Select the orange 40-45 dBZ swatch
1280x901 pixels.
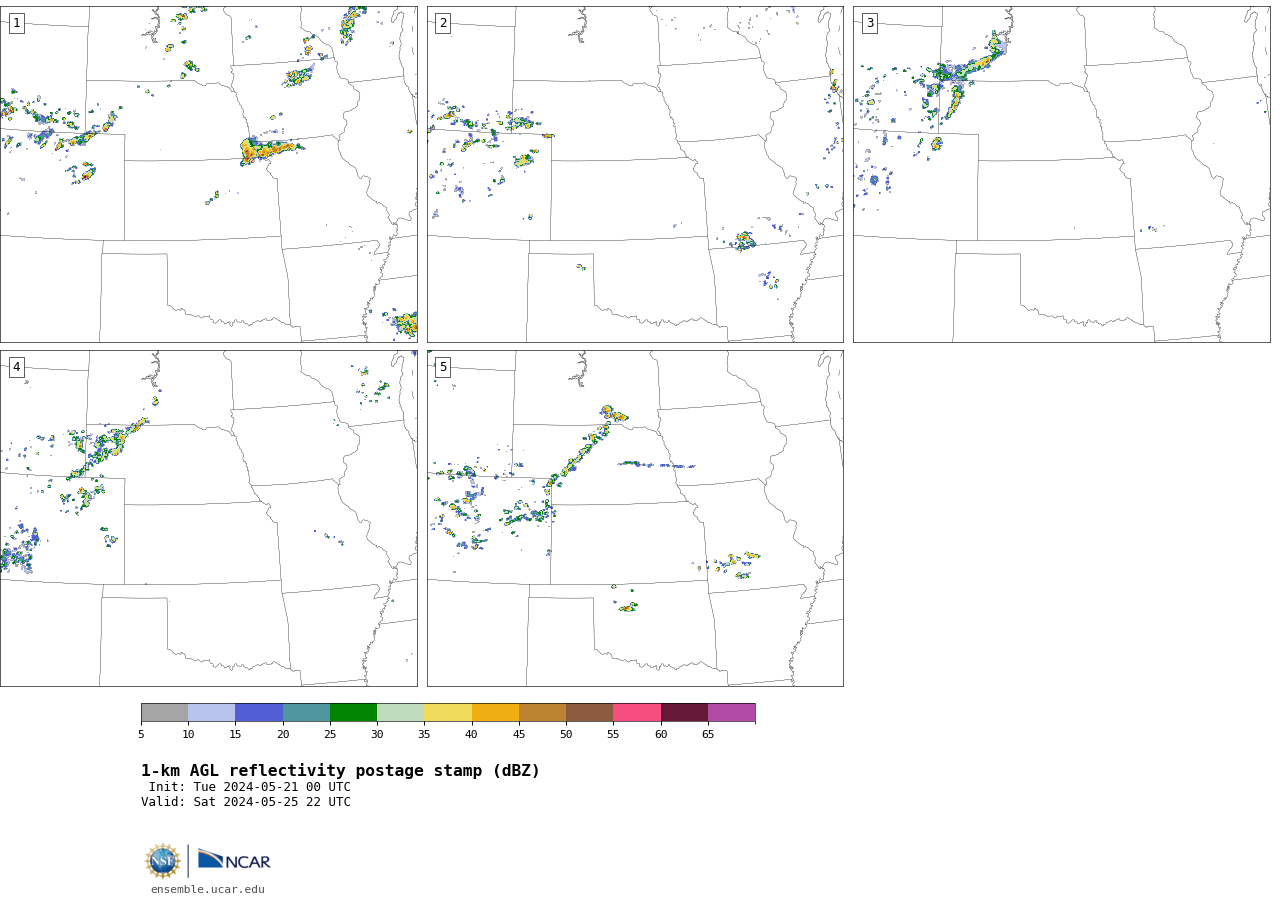[x=495, y=713]
